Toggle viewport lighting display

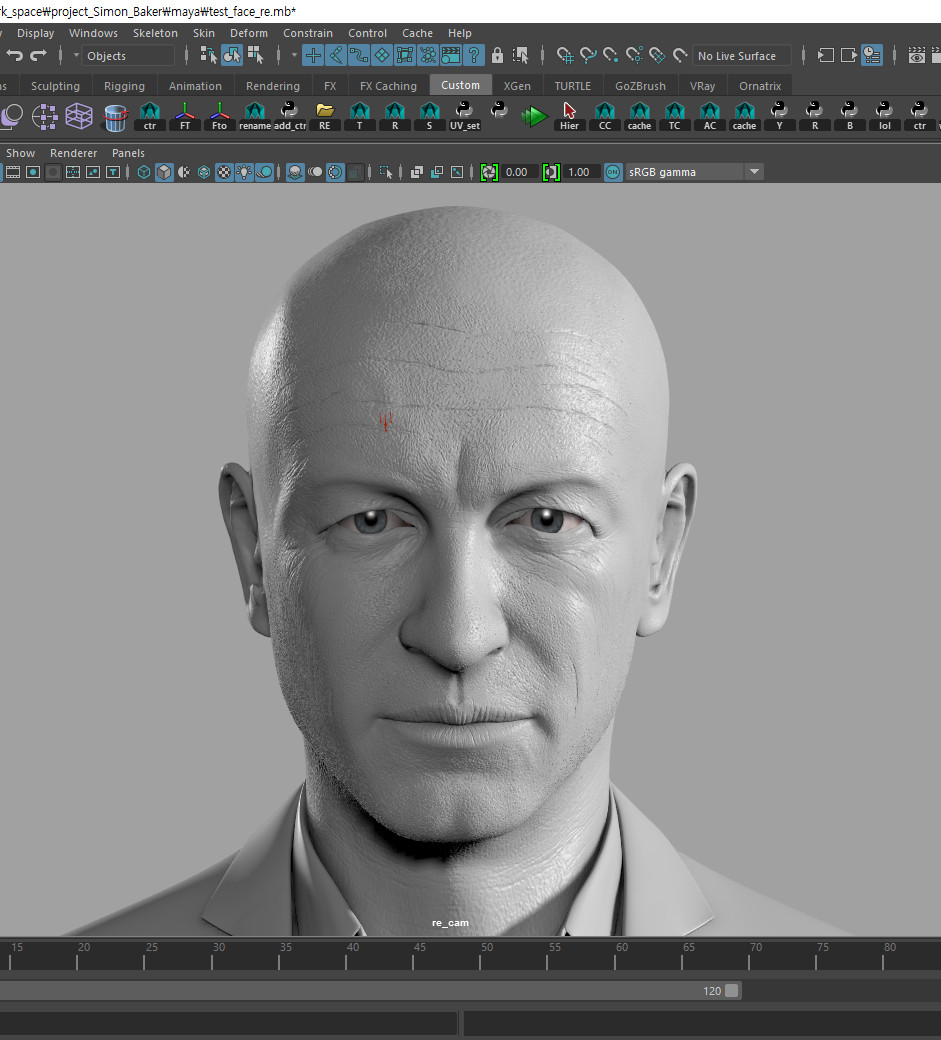pyautogui.click(x=243, y=172)
